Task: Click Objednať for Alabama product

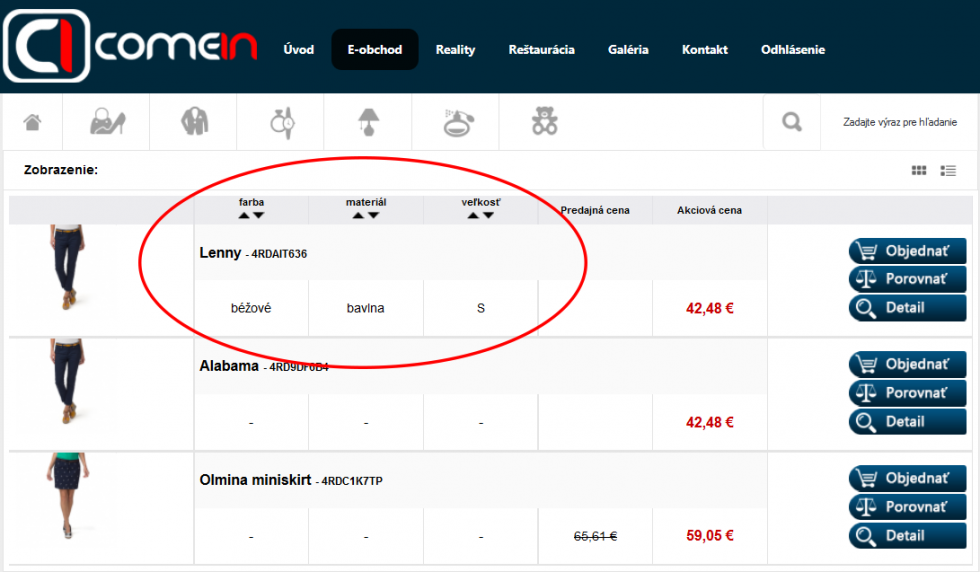Action: point(907,364)
